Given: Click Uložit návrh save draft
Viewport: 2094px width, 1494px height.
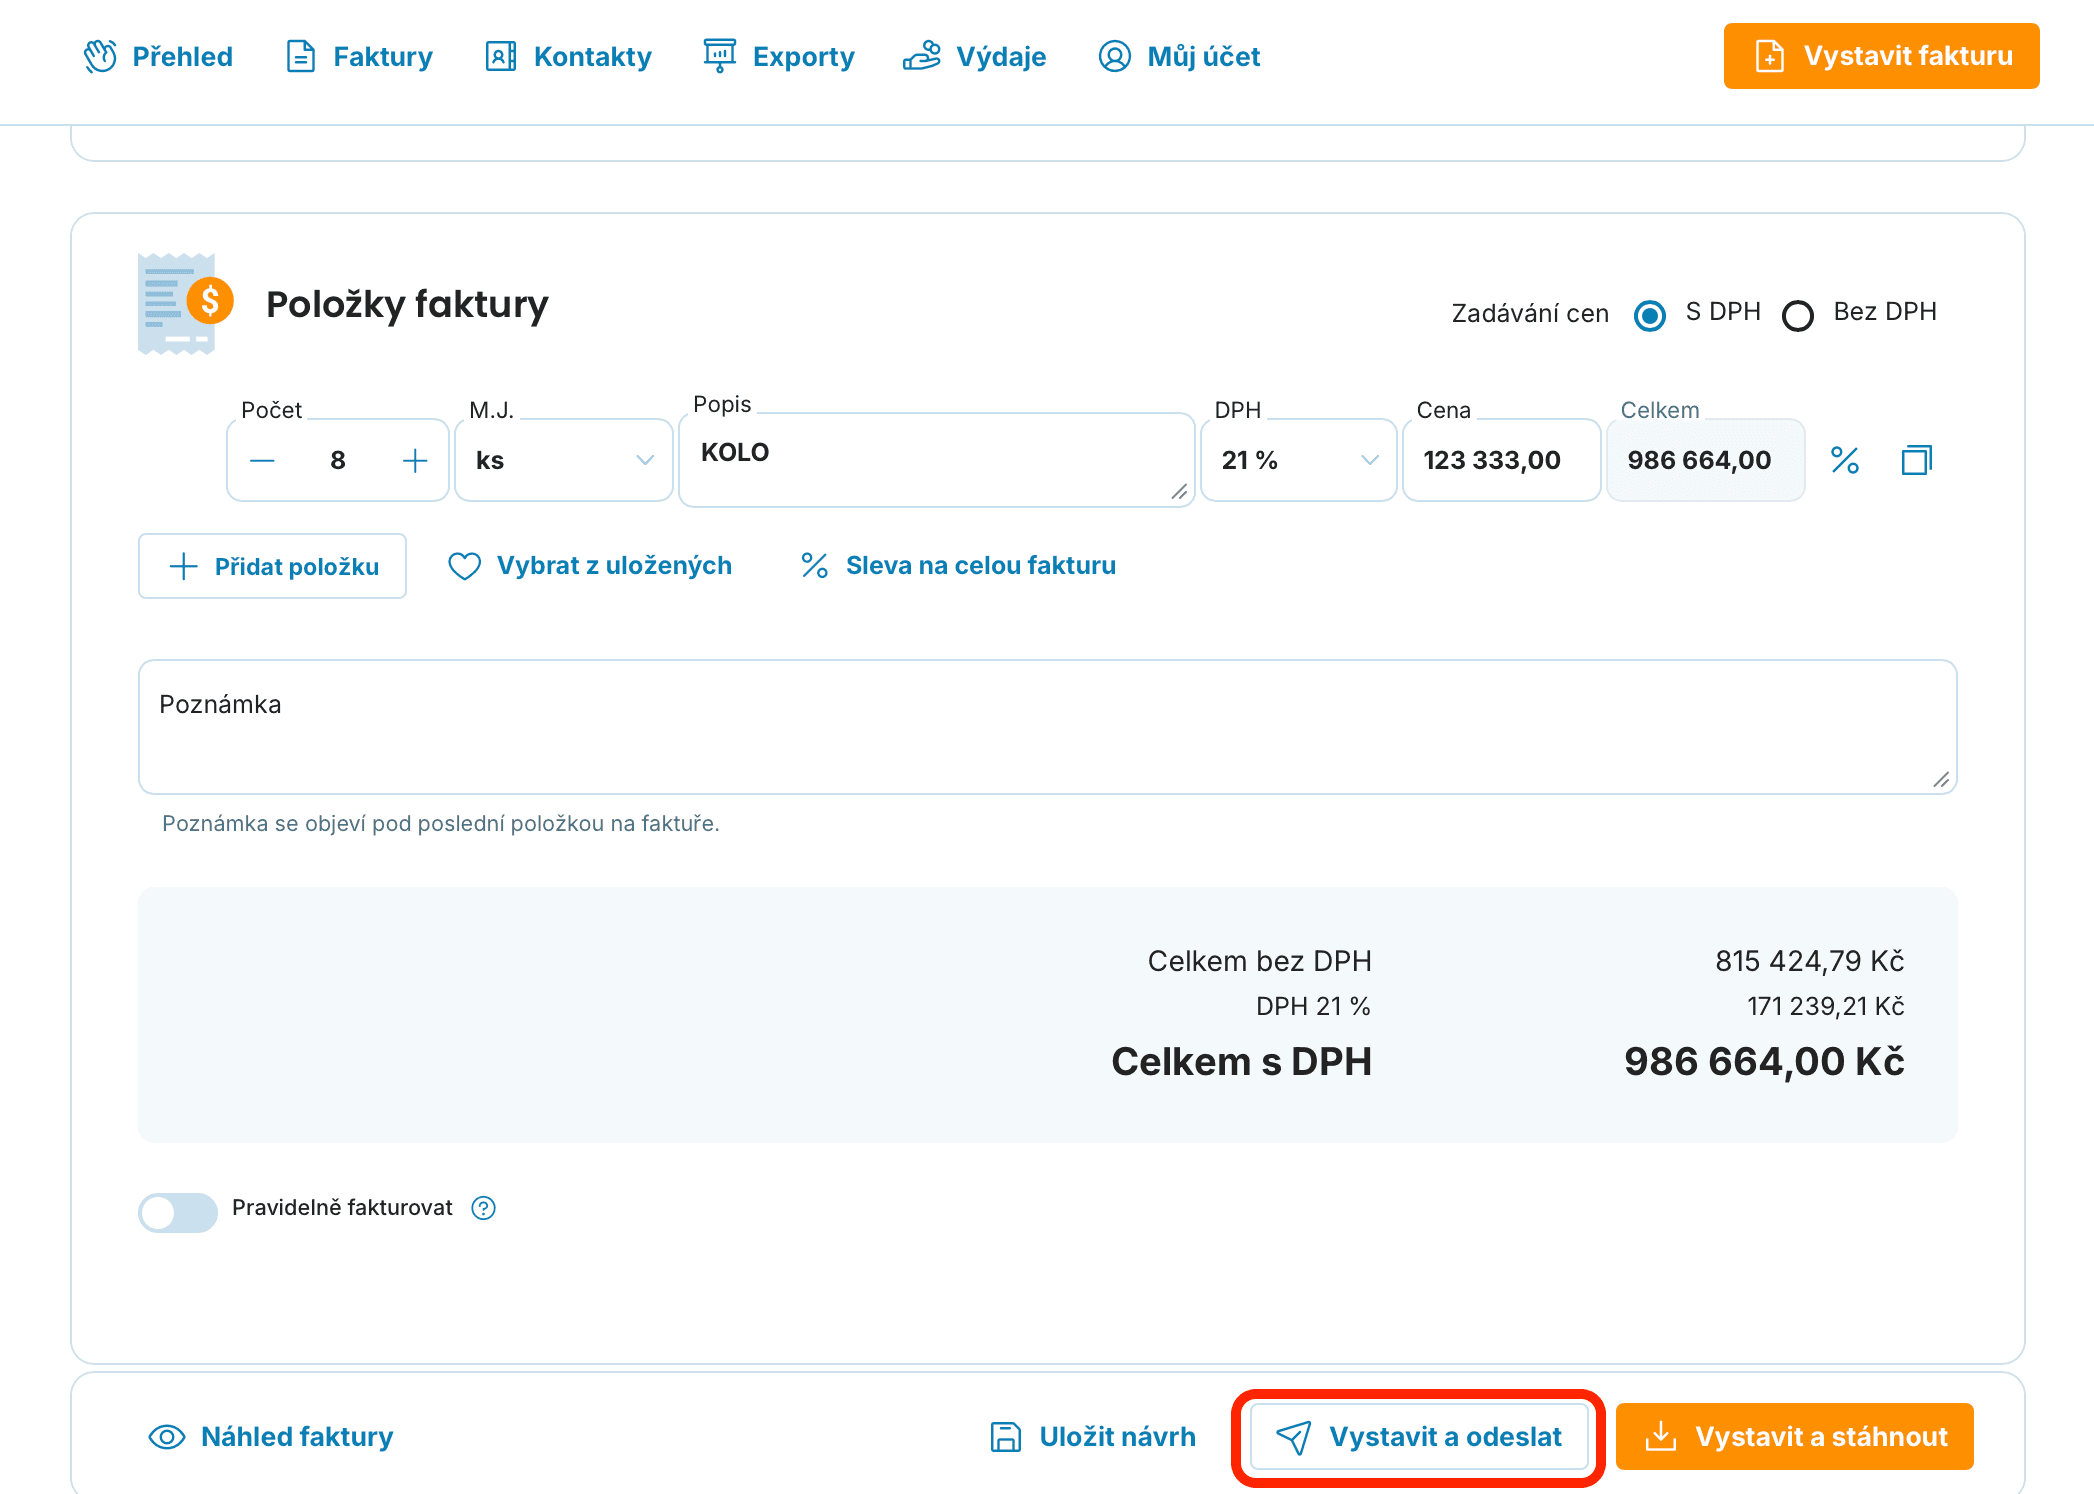Looking at the screenshot, I should point(1093,1437).
